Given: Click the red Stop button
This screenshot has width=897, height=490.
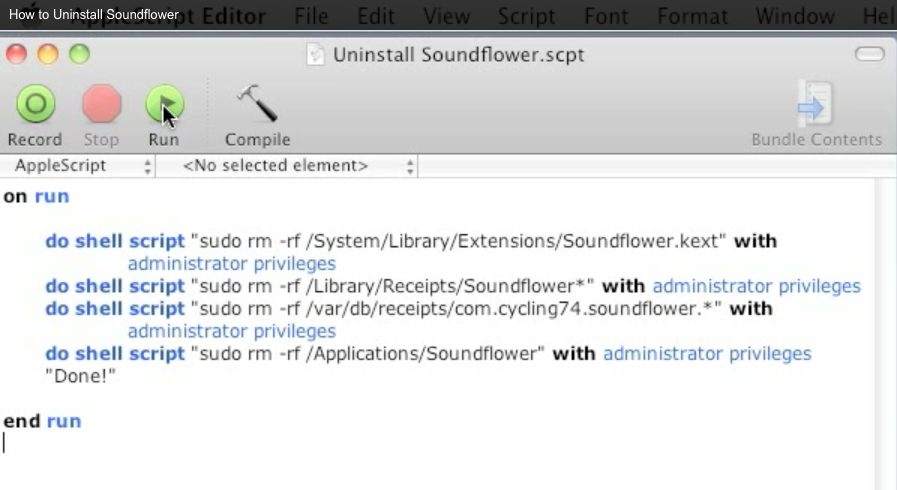Looking at the screenshot, I should [x=102, y=104].
